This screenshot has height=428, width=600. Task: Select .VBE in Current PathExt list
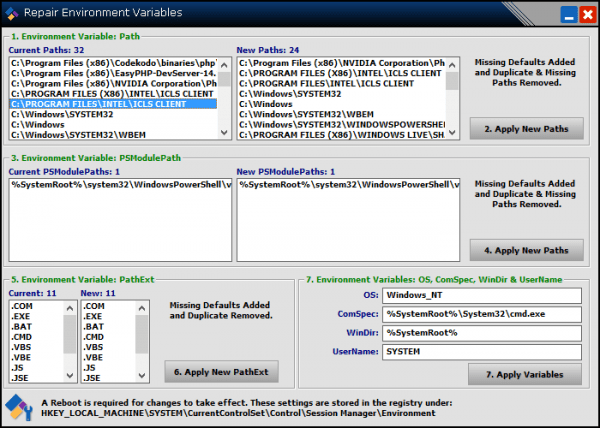click(x=37, y=358)
